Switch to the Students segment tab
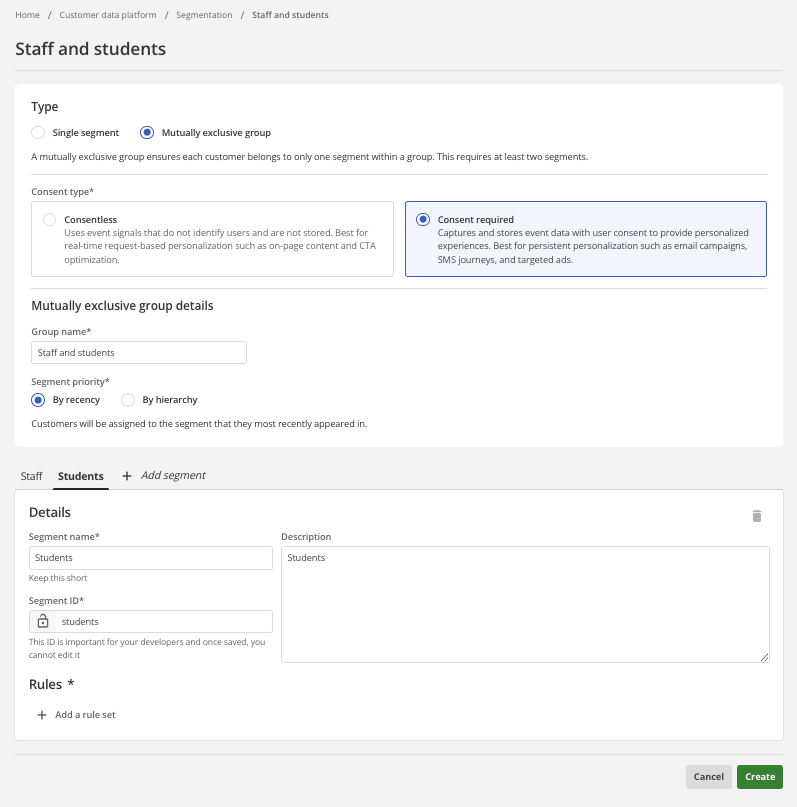This screenshot has height=807, width=797. (x=81, y=476)
